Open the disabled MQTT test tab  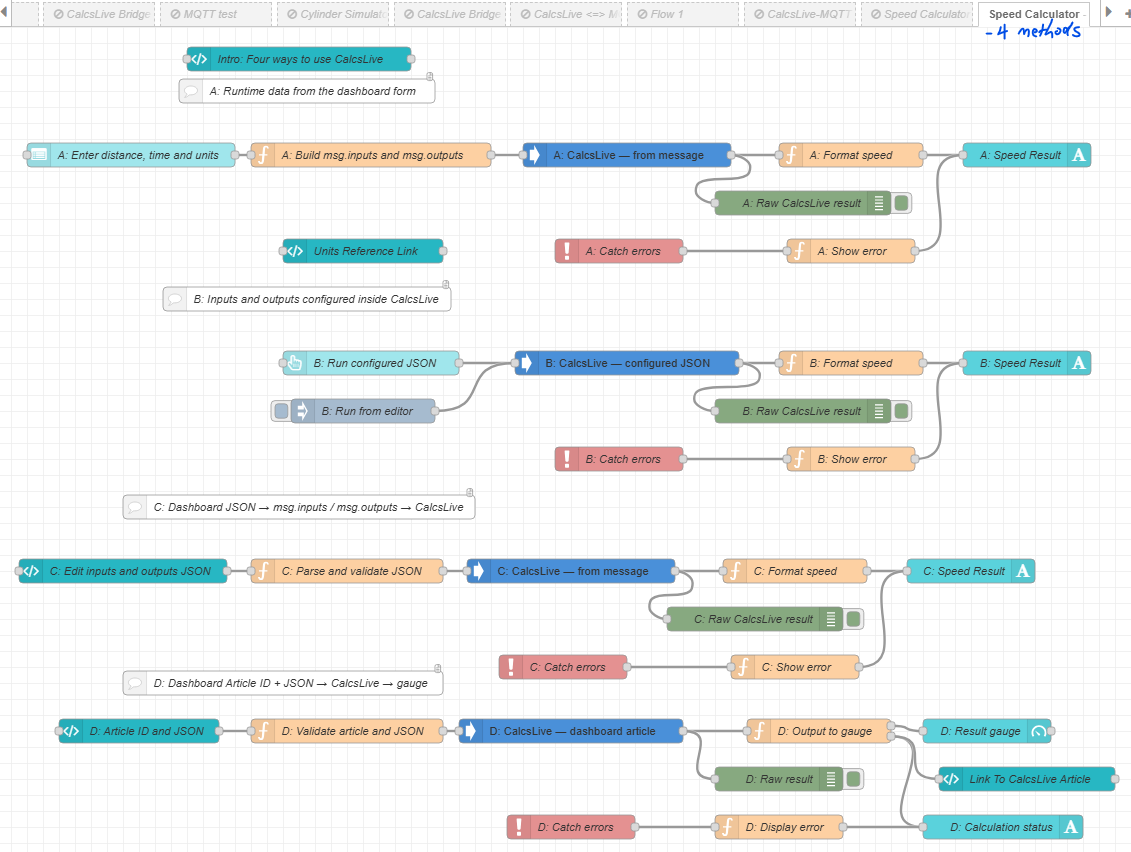[216, 14]
